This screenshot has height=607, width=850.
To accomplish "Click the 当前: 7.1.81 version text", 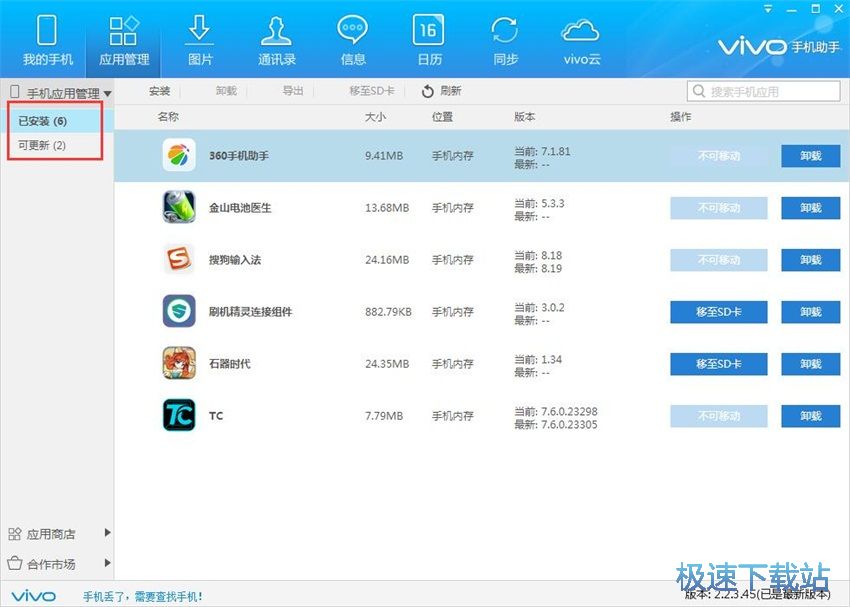I will click(542, 151).
